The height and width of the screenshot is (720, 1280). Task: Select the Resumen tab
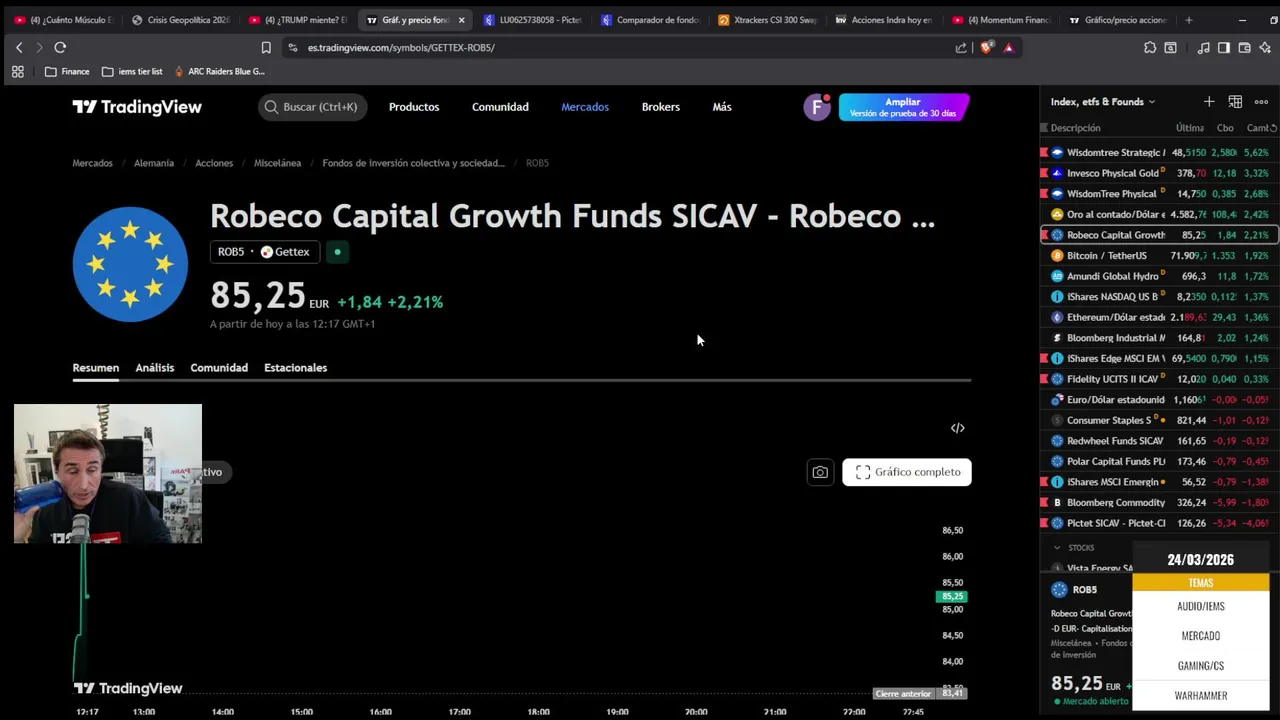click(96, 368)
